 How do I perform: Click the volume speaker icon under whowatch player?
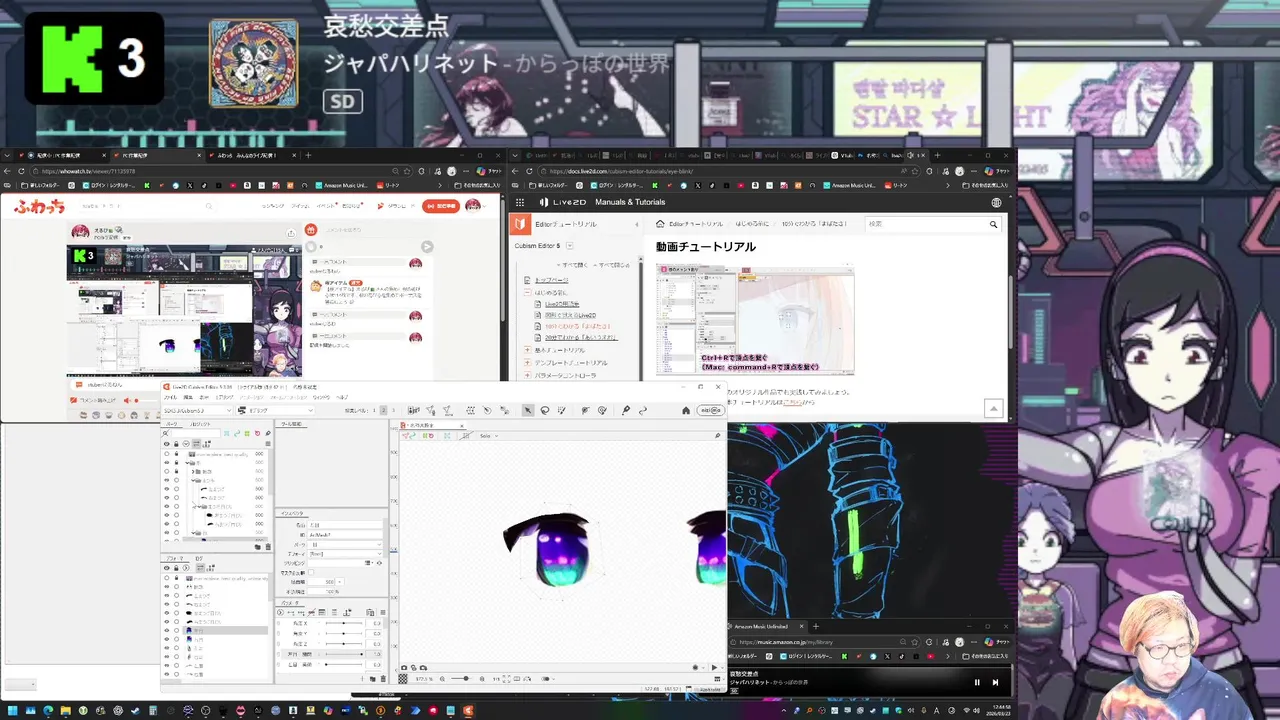click(127, 400)
